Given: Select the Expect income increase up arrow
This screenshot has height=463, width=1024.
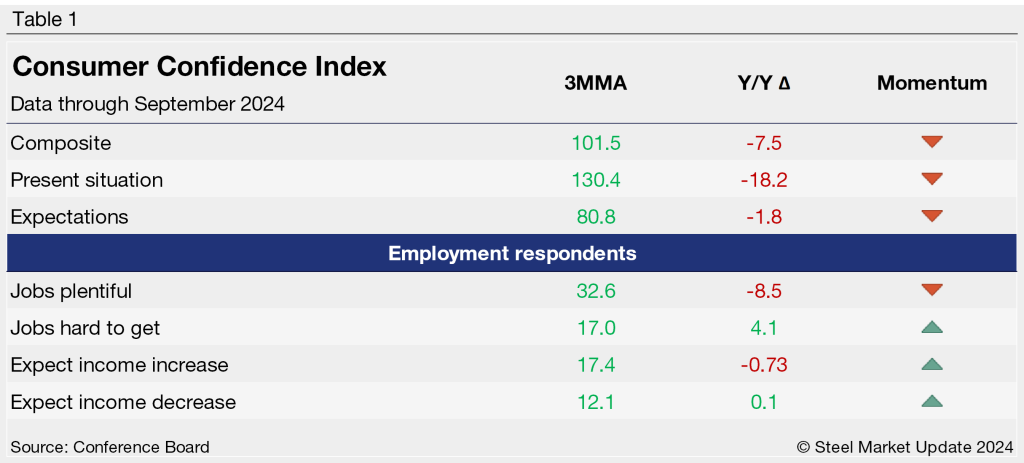Looking at the screenshot, I should pos(932,364).
